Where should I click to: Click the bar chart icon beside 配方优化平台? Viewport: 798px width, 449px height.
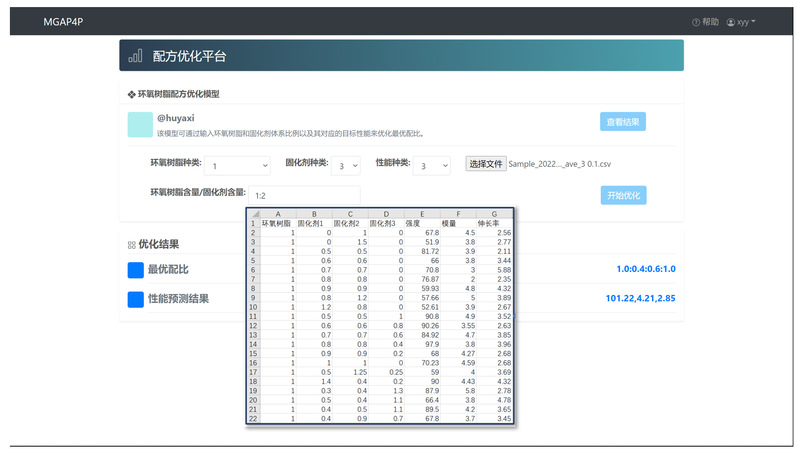(135, 57)
